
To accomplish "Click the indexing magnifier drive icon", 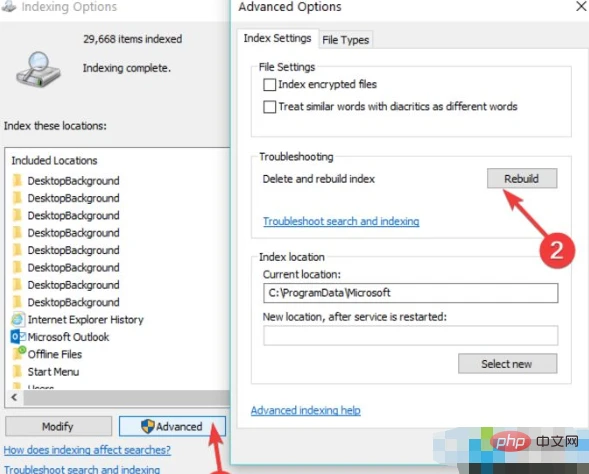I will click(38, 70).
